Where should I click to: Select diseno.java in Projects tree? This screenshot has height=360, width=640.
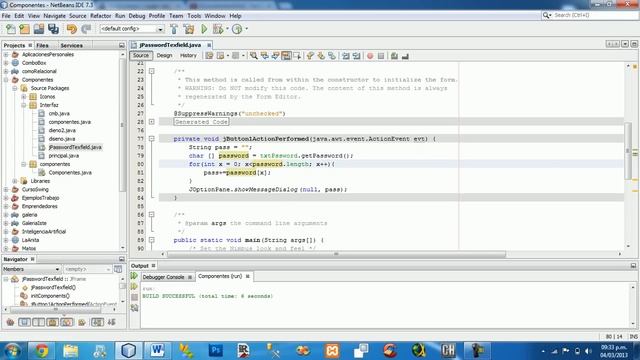pos(62,139)
